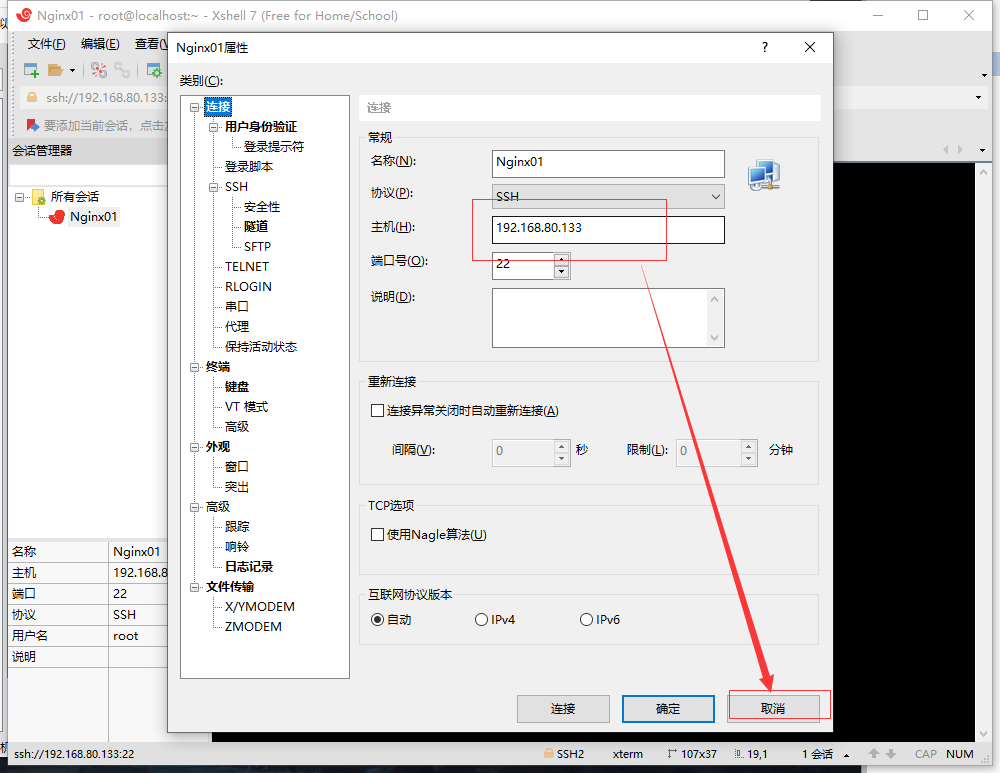
Task: Click the lock icon in the address bar
Action: 31,97
